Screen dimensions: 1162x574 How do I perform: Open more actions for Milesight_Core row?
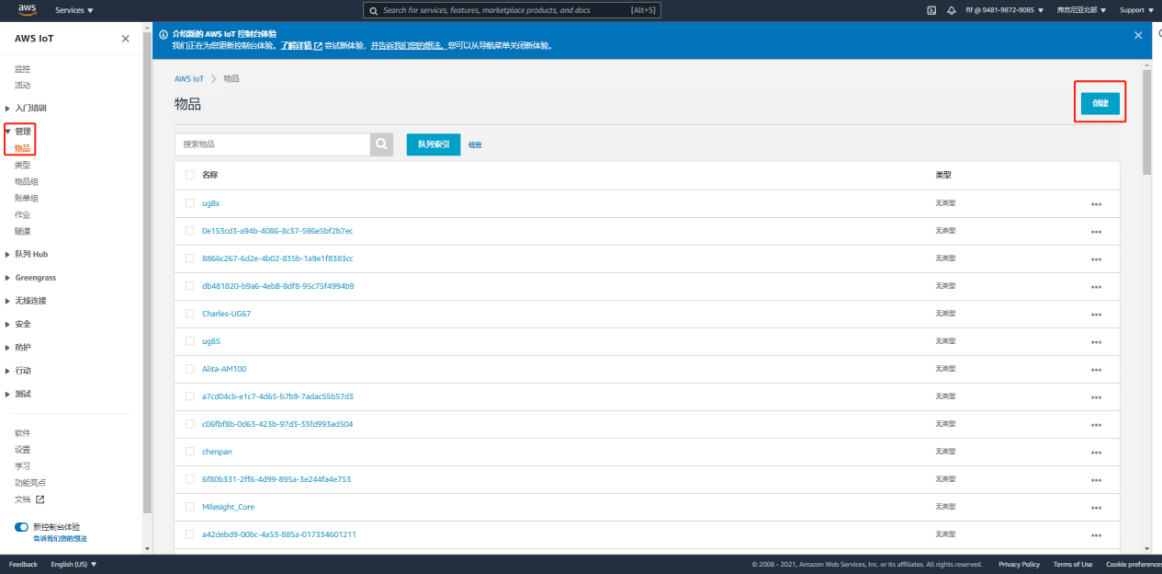click(1096, 508)
